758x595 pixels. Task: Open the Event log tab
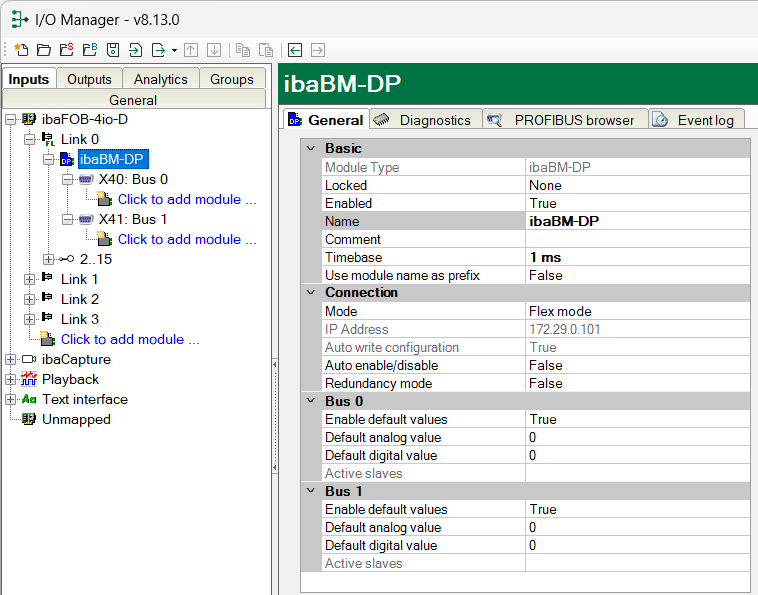tap(696, 119)
